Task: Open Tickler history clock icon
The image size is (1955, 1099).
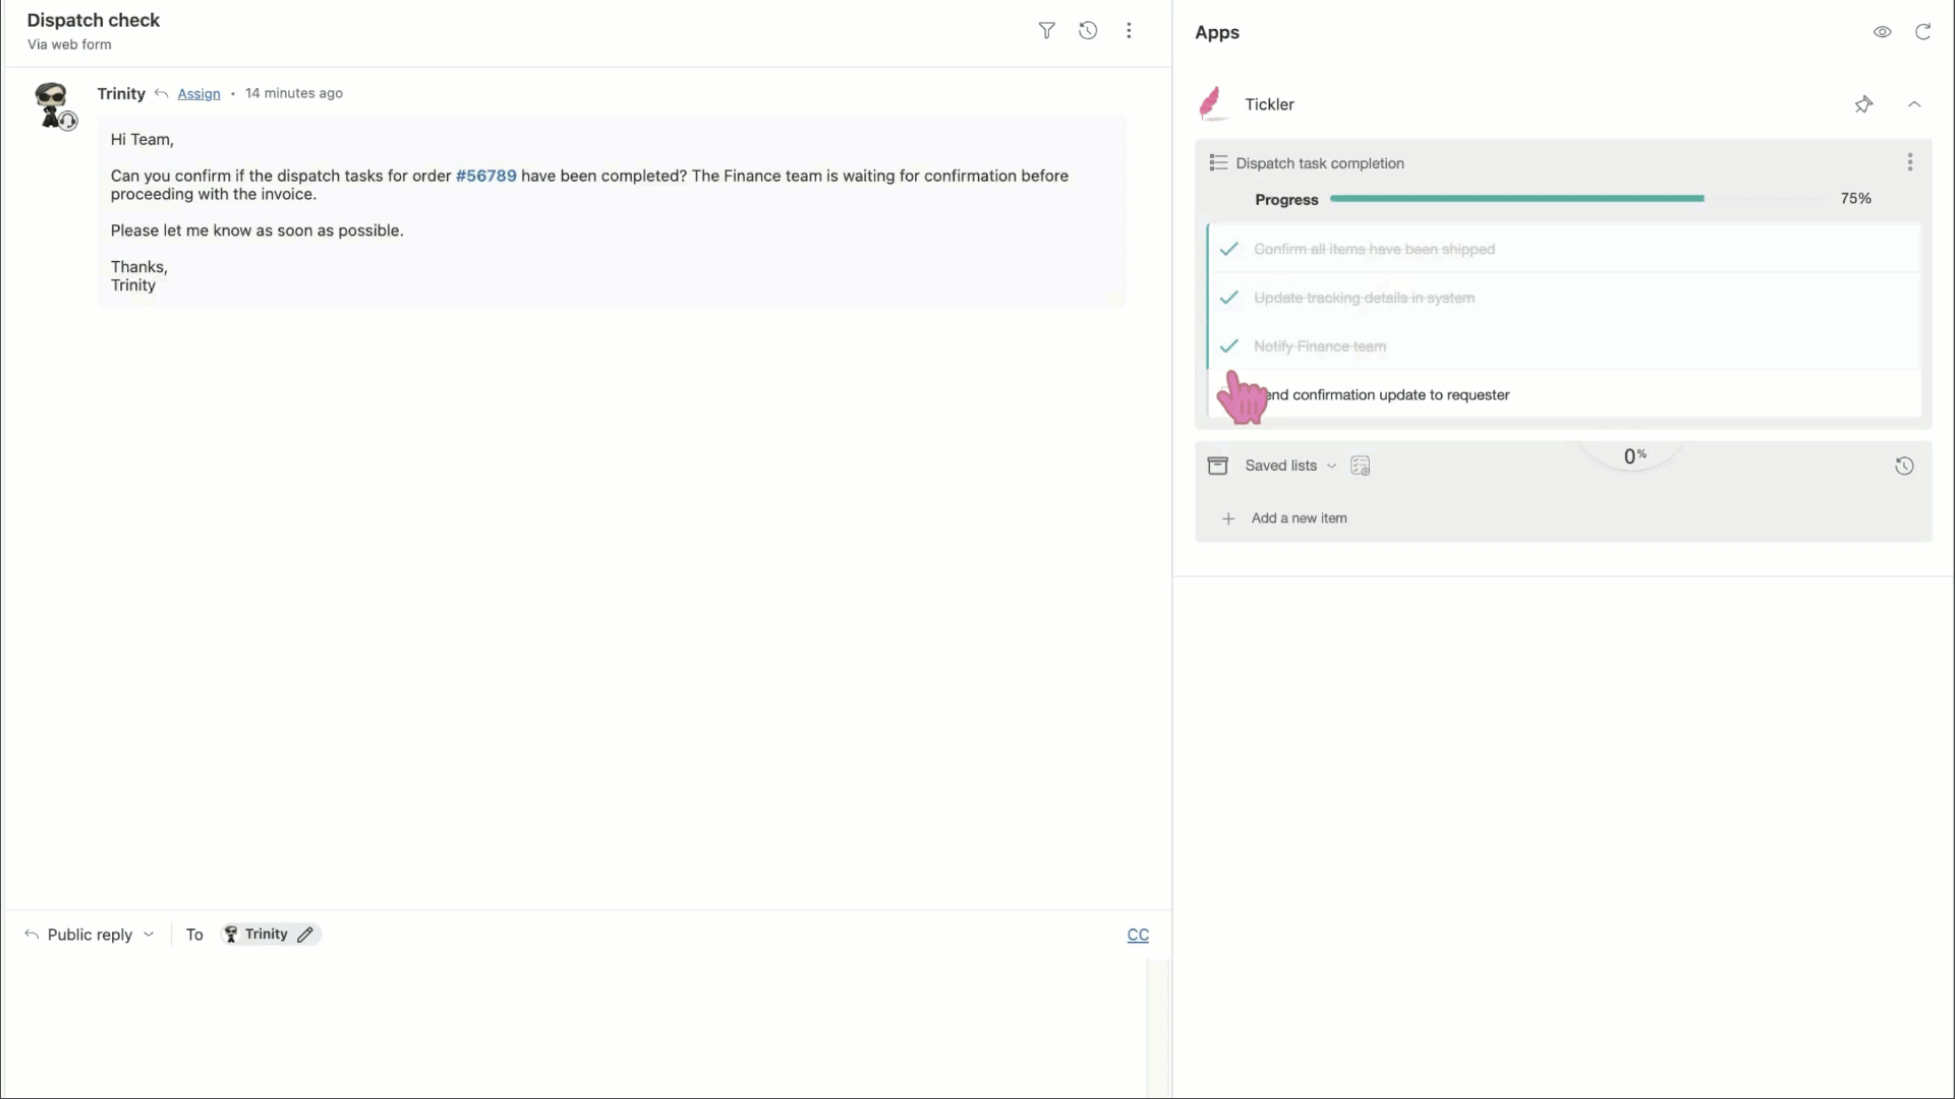Action: coord(1904,466)
